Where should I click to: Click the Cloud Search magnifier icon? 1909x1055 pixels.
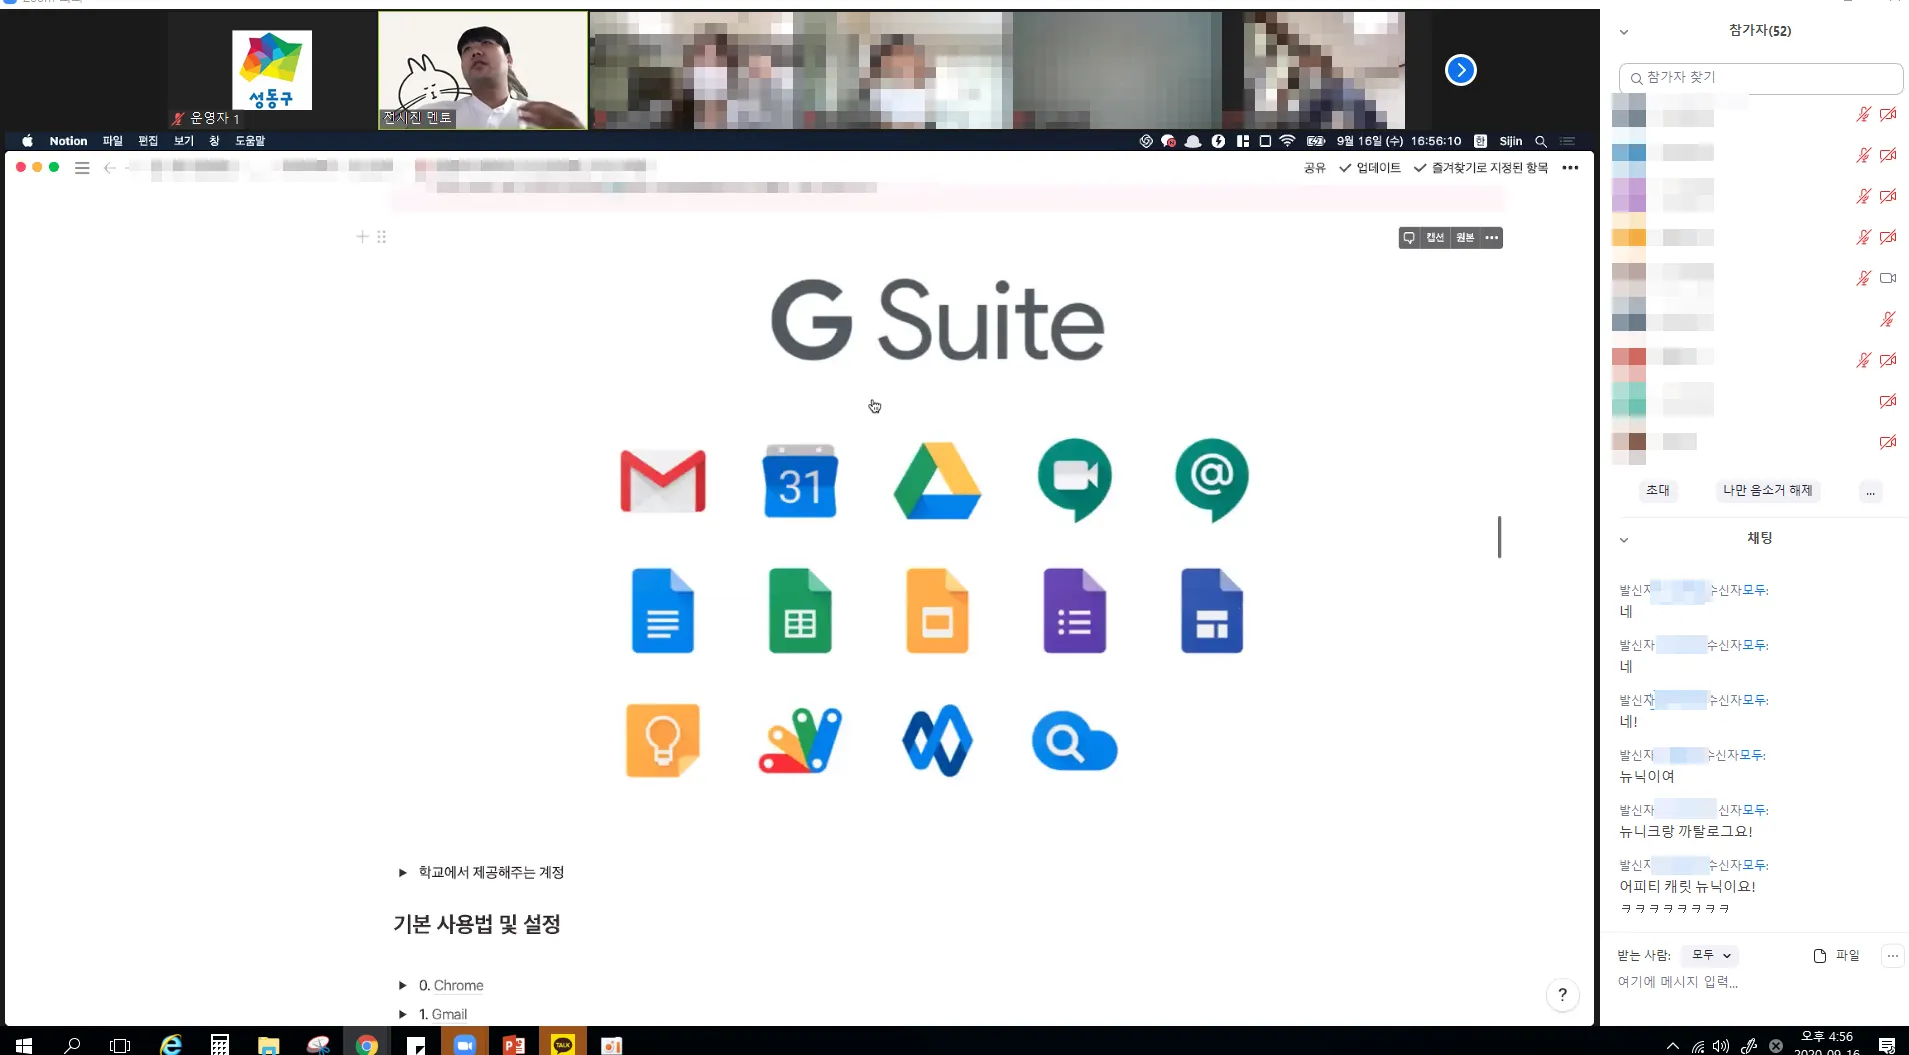[x=1075, y=742]
